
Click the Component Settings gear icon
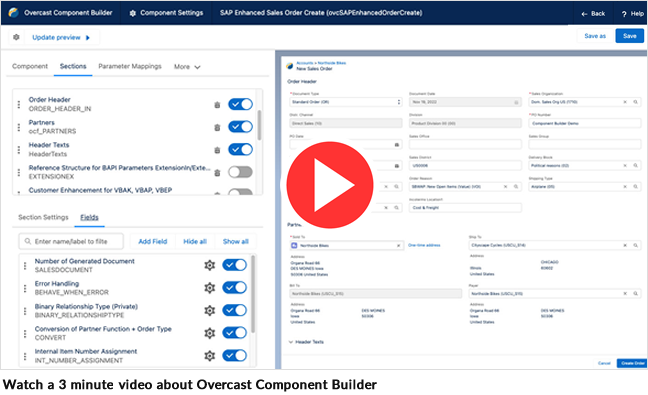132,13
